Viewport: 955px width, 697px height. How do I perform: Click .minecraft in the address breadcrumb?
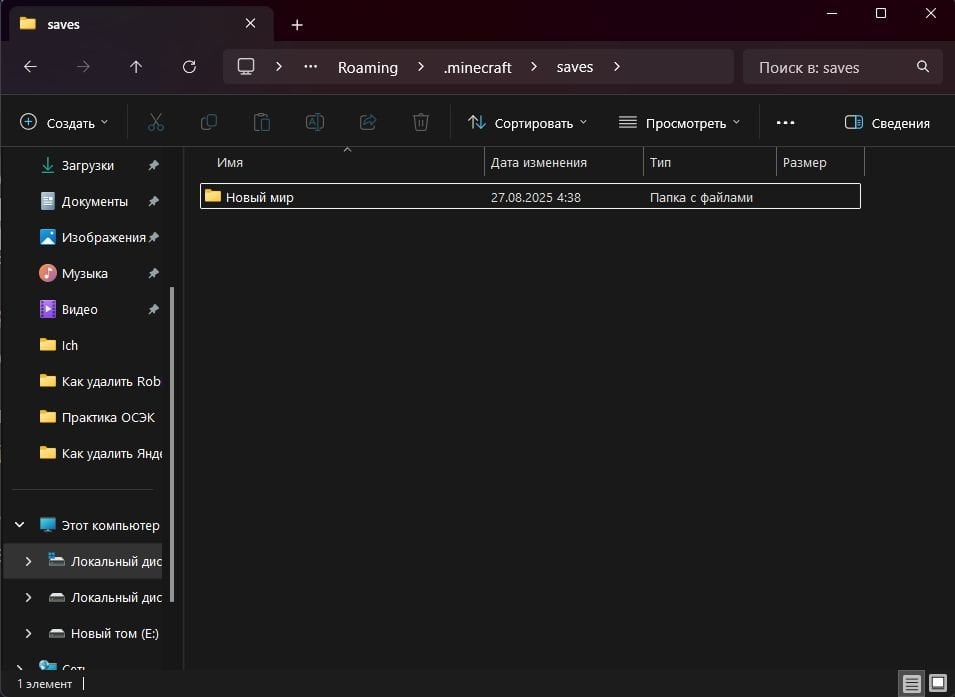point(478,67)
